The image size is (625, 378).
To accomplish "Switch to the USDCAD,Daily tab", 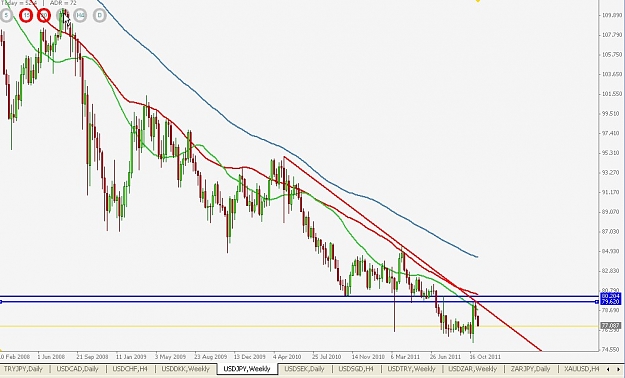I will pos(77,369).
